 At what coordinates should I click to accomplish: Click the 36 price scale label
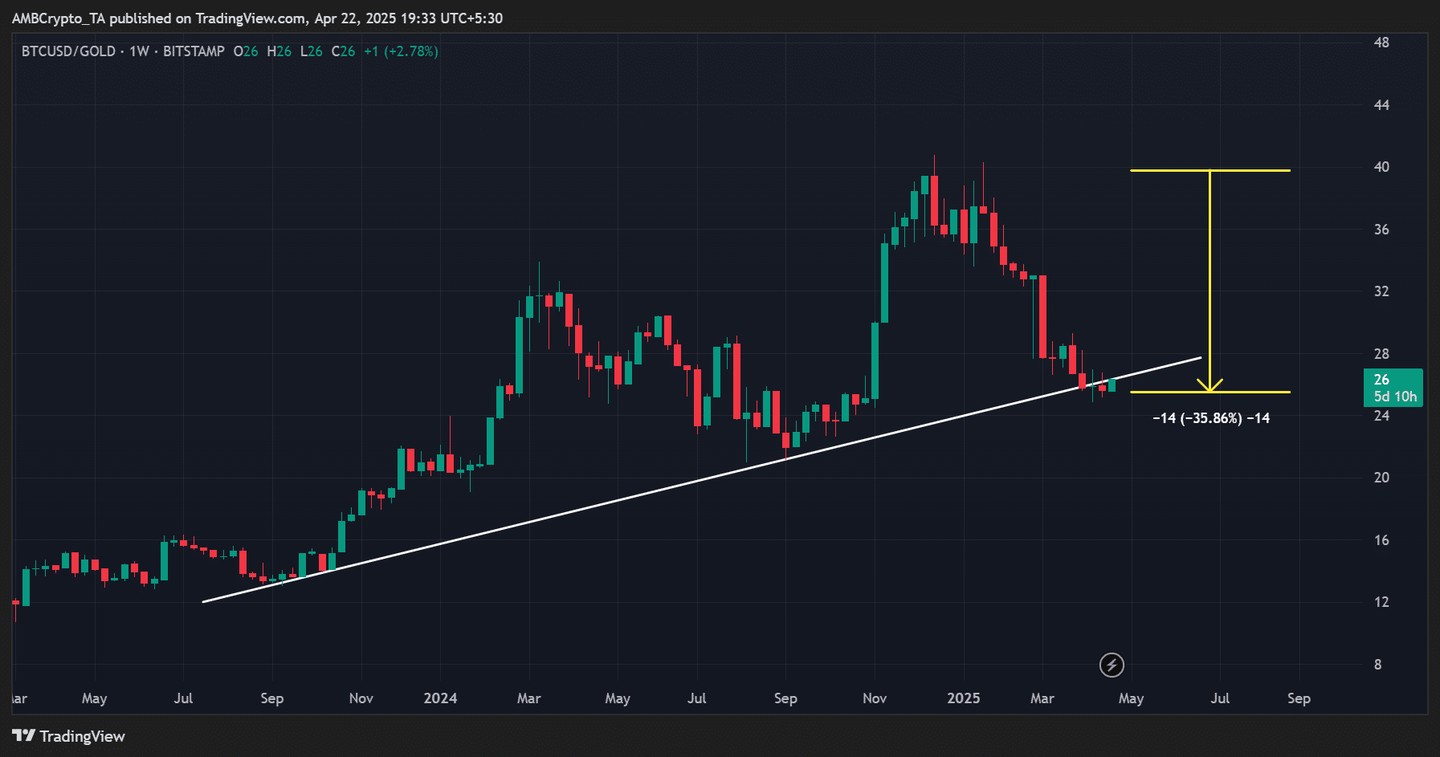[x=1381, y=229]
